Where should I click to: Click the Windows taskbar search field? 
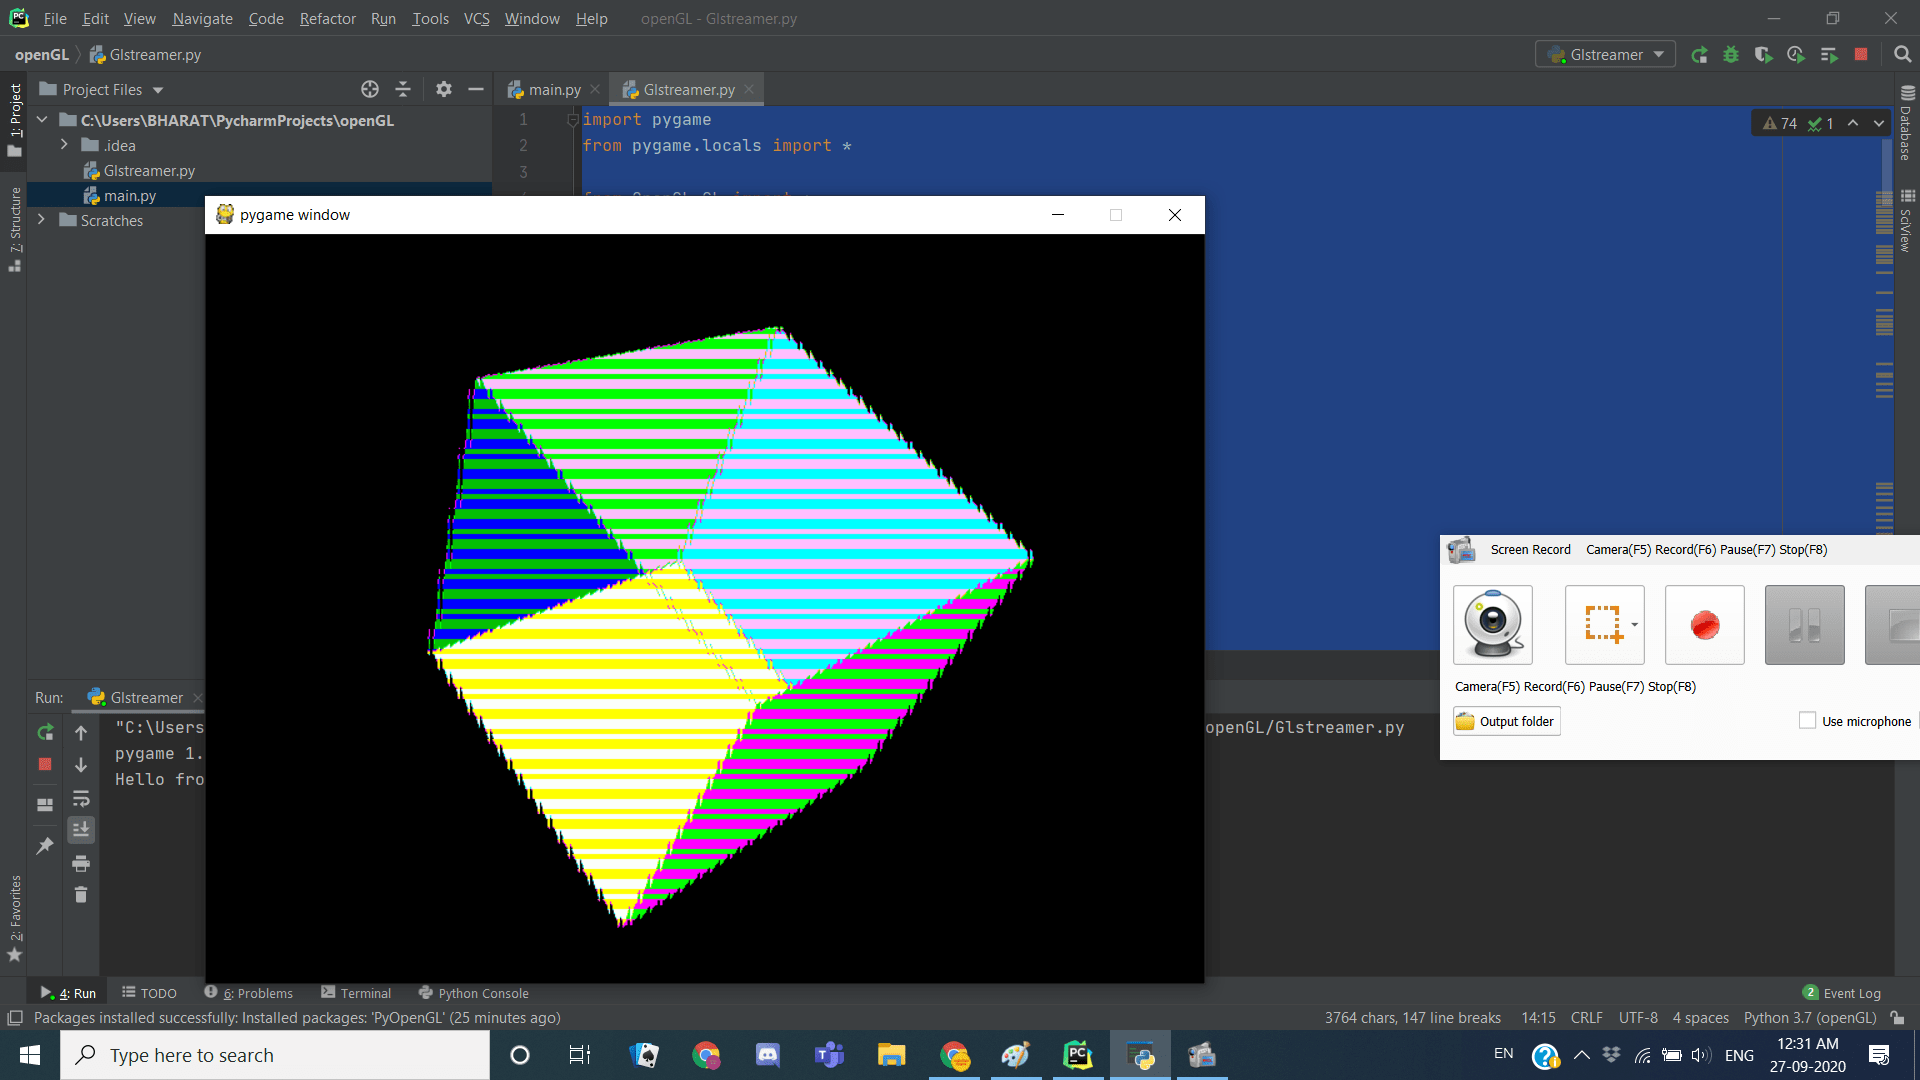click(275, 1055)
